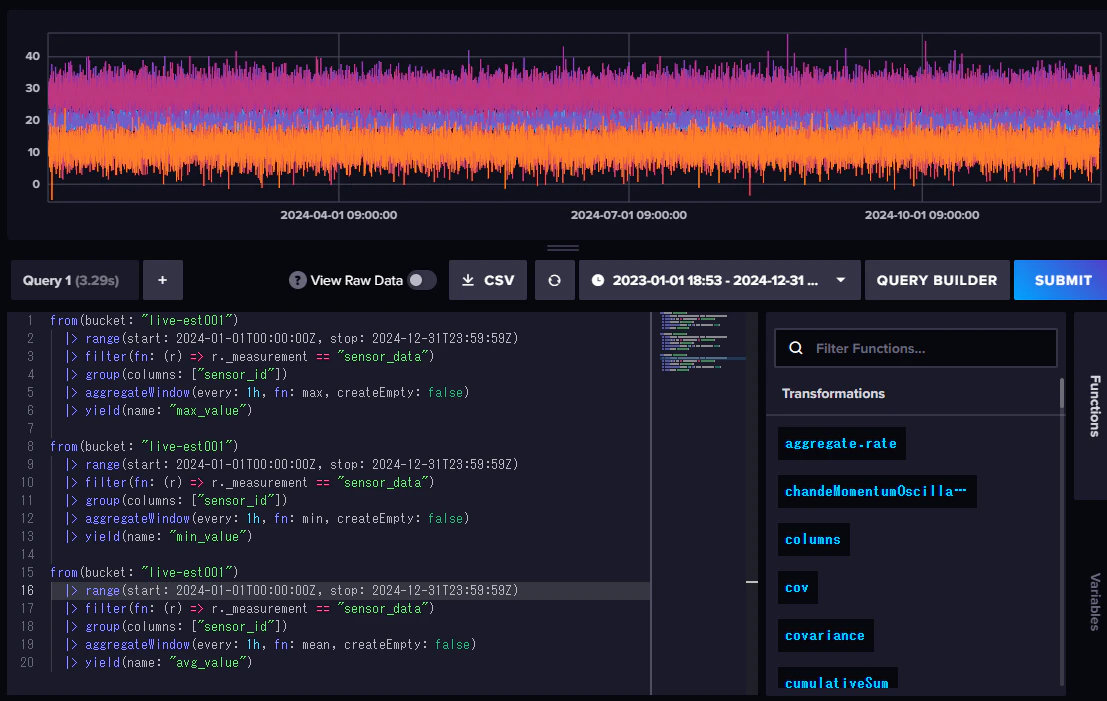The width and height of the screenshot is (1107, 701).
Task: Click the 2024-07-01 09:00:00 axis label
Action: pyautogui.click(x=629, y=215)
